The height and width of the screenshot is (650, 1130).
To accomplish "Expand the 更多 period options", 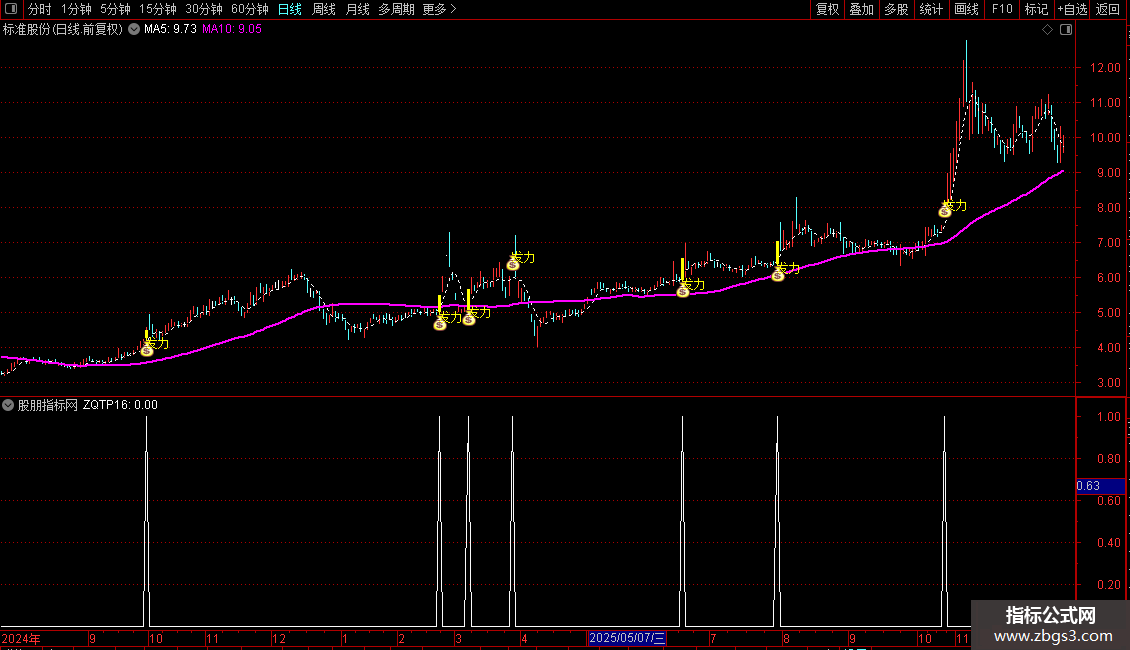I will [x=439, y=9].
